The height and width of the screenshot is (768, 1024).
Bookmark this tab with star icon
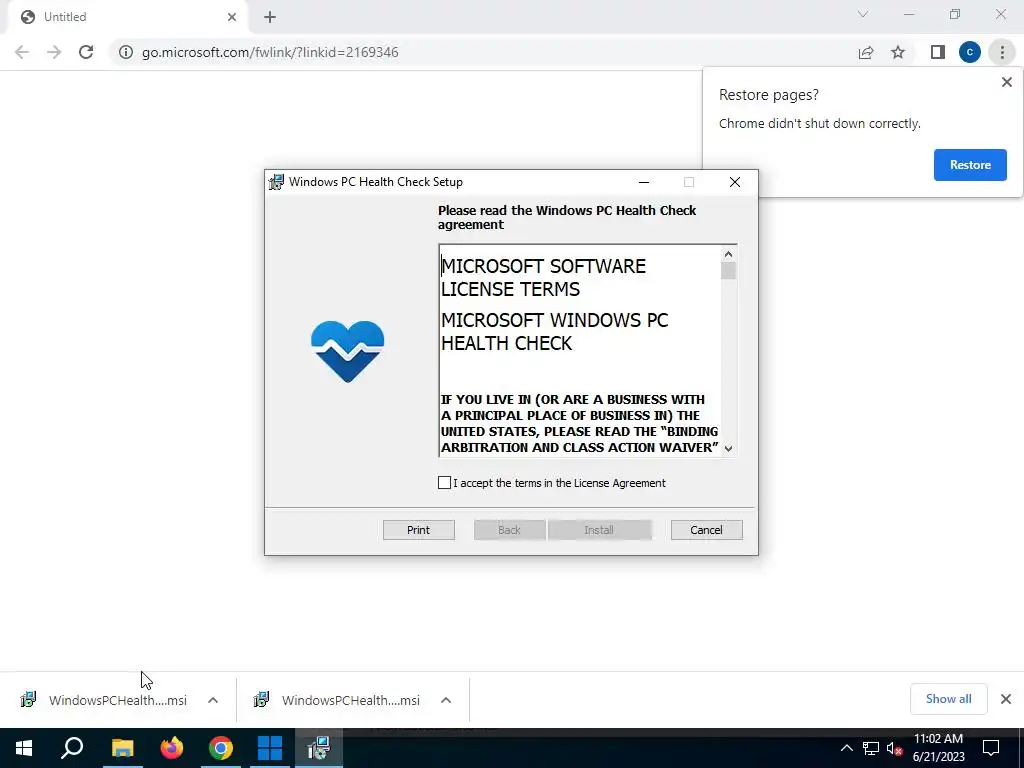tap(898, 52)
